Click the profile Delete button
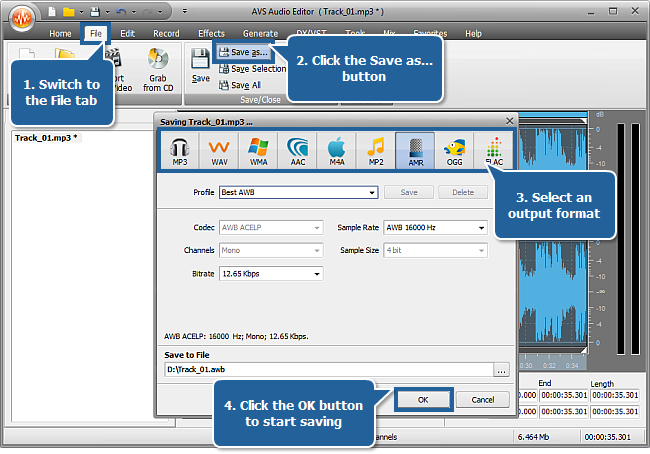Image resolution: width=650 pixels, height=454 pixels. pos(463,192)
